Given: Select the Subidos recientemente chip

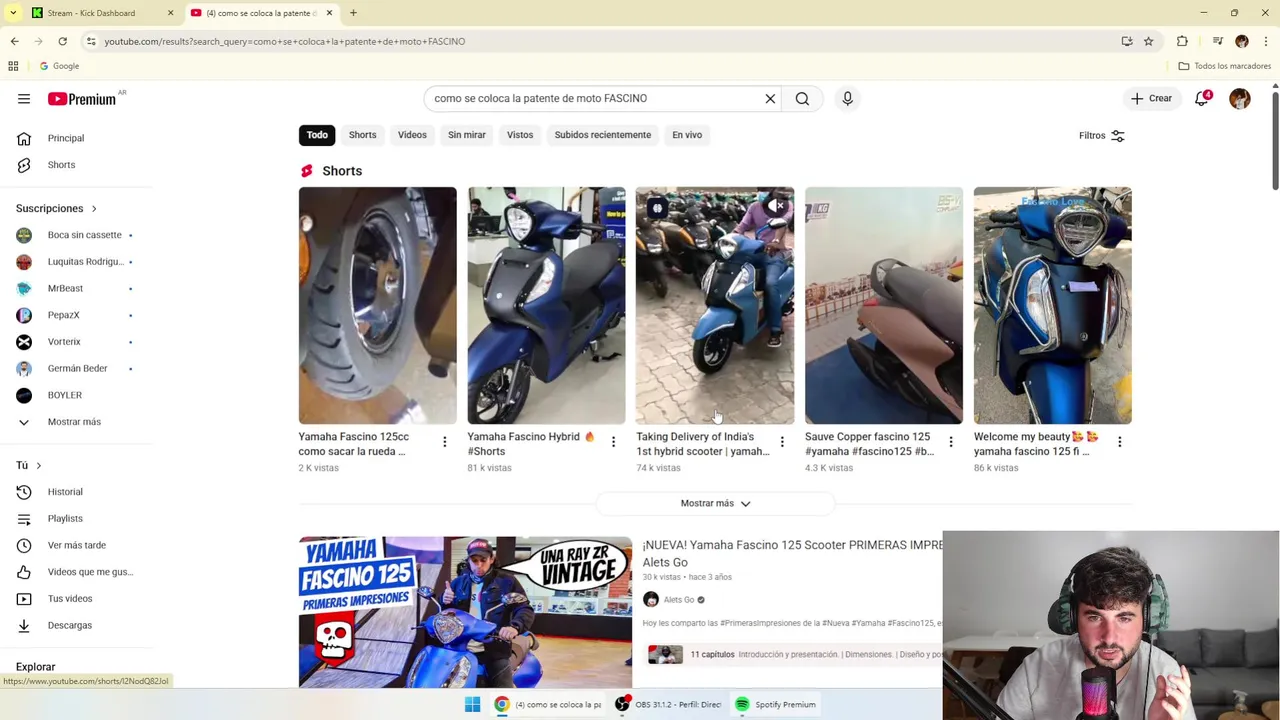Looking at the screenshot, I should click(x=603, y=135).
